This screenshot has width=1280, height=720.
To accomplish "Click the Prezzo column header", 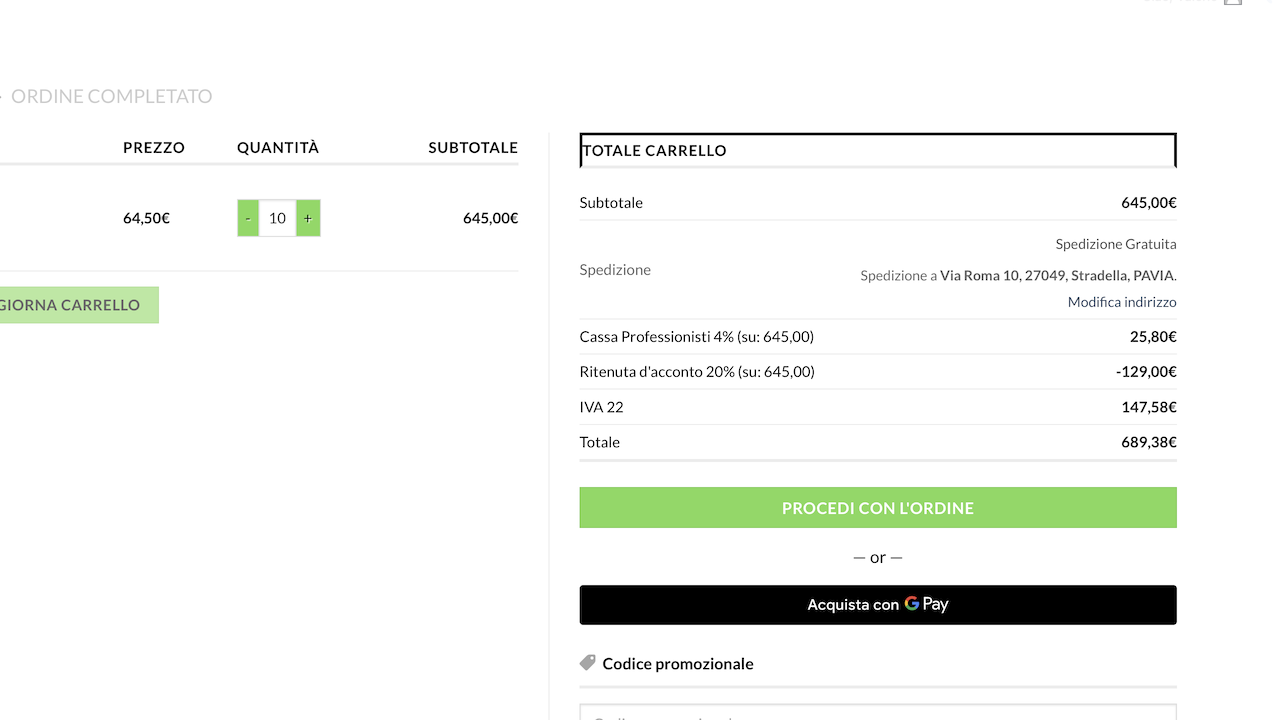I will click(x=154, y=148).
